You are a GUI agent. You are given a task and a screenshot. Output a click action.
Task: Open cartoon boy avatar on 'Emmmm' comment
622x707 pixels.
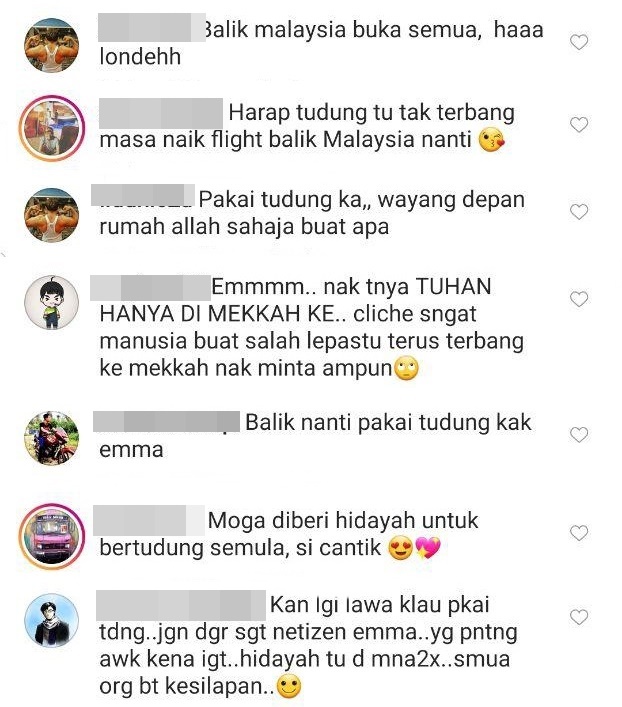[51, 302]
